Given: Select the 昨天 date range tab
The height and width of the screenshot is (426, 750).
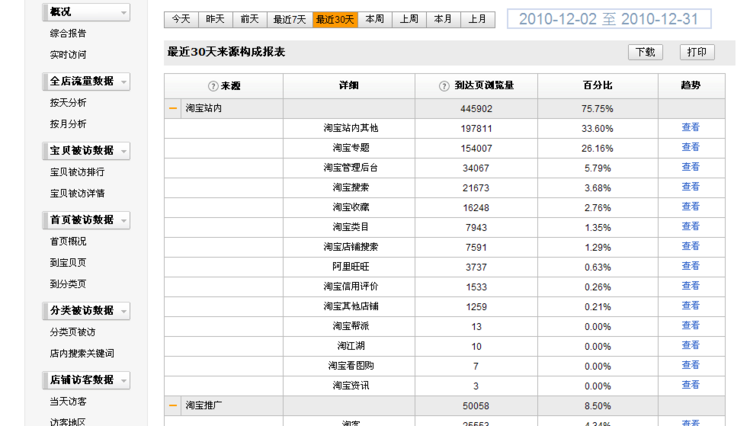Looking at the screenshot, I should click(x=215, y=19).
